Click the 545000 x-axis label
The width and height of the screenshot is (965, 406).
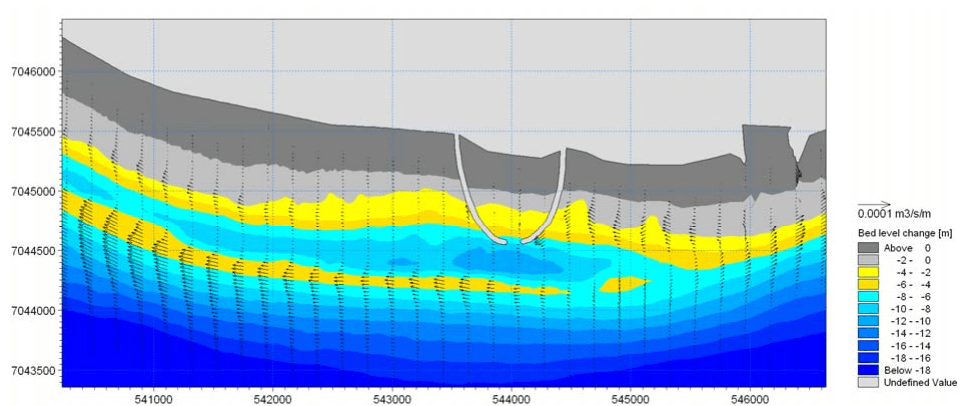[x=631, y=398]
